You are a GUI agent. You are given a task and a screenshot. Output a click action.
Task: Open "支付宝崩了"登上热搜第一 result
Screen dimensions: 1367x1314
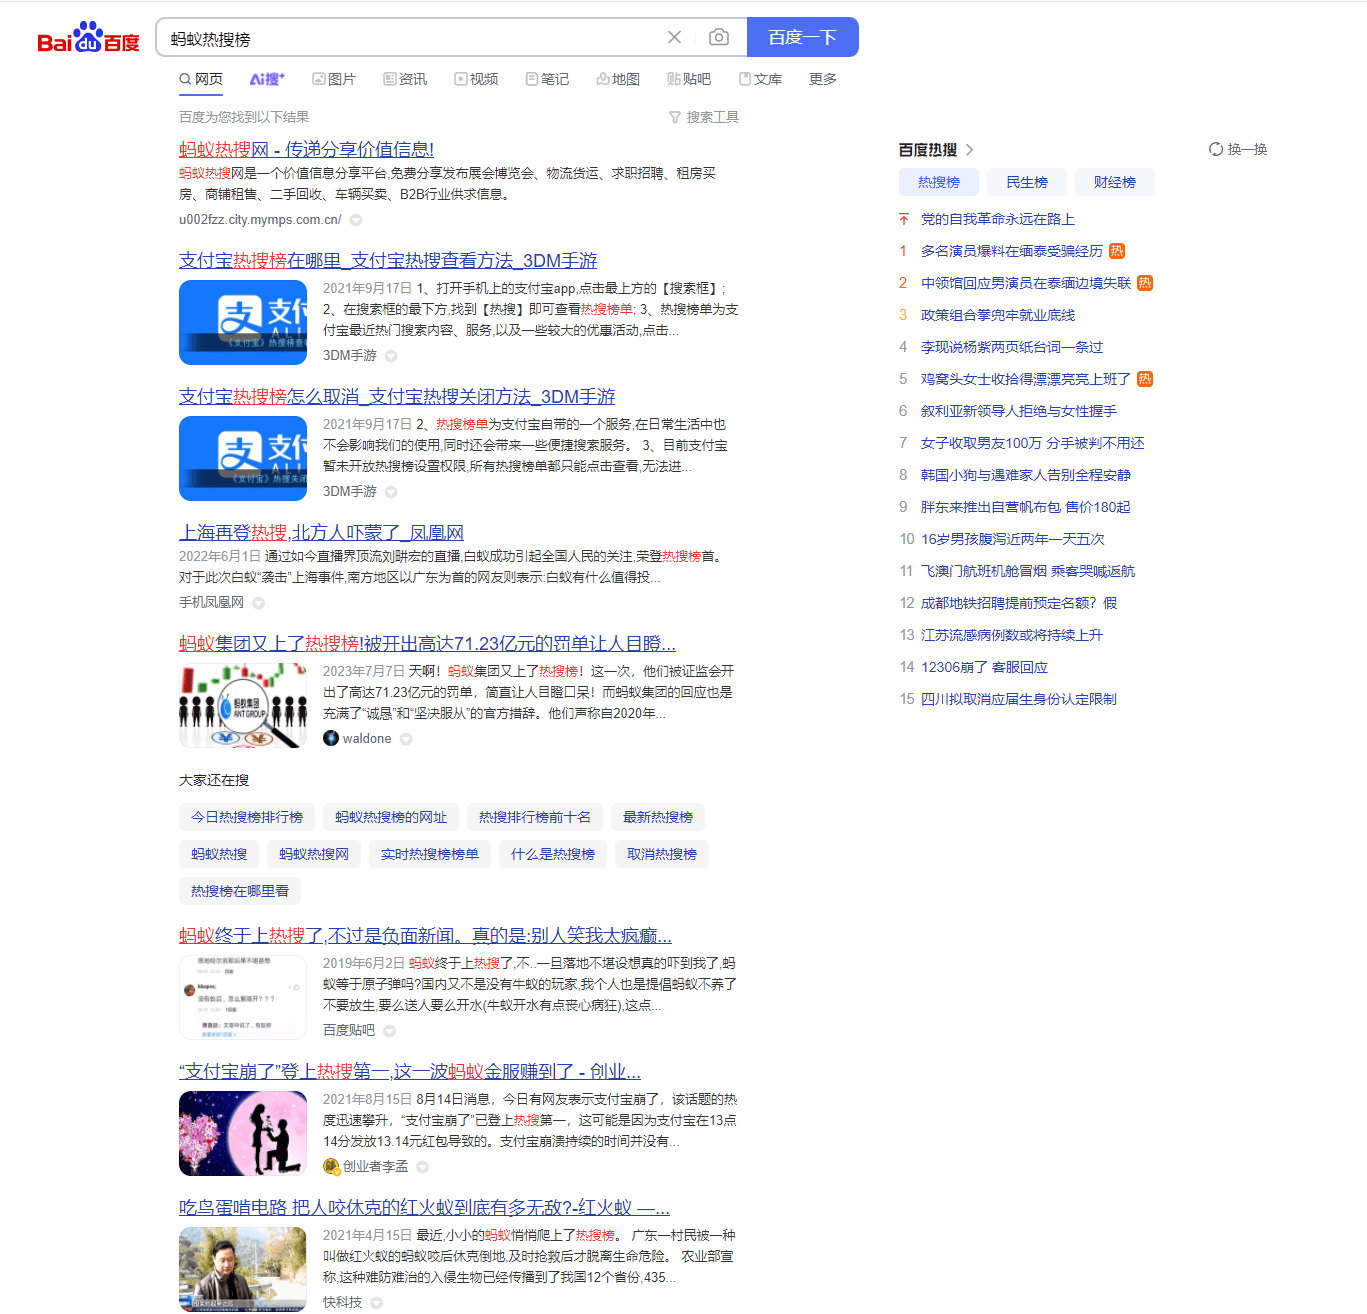coord(410,1071)
